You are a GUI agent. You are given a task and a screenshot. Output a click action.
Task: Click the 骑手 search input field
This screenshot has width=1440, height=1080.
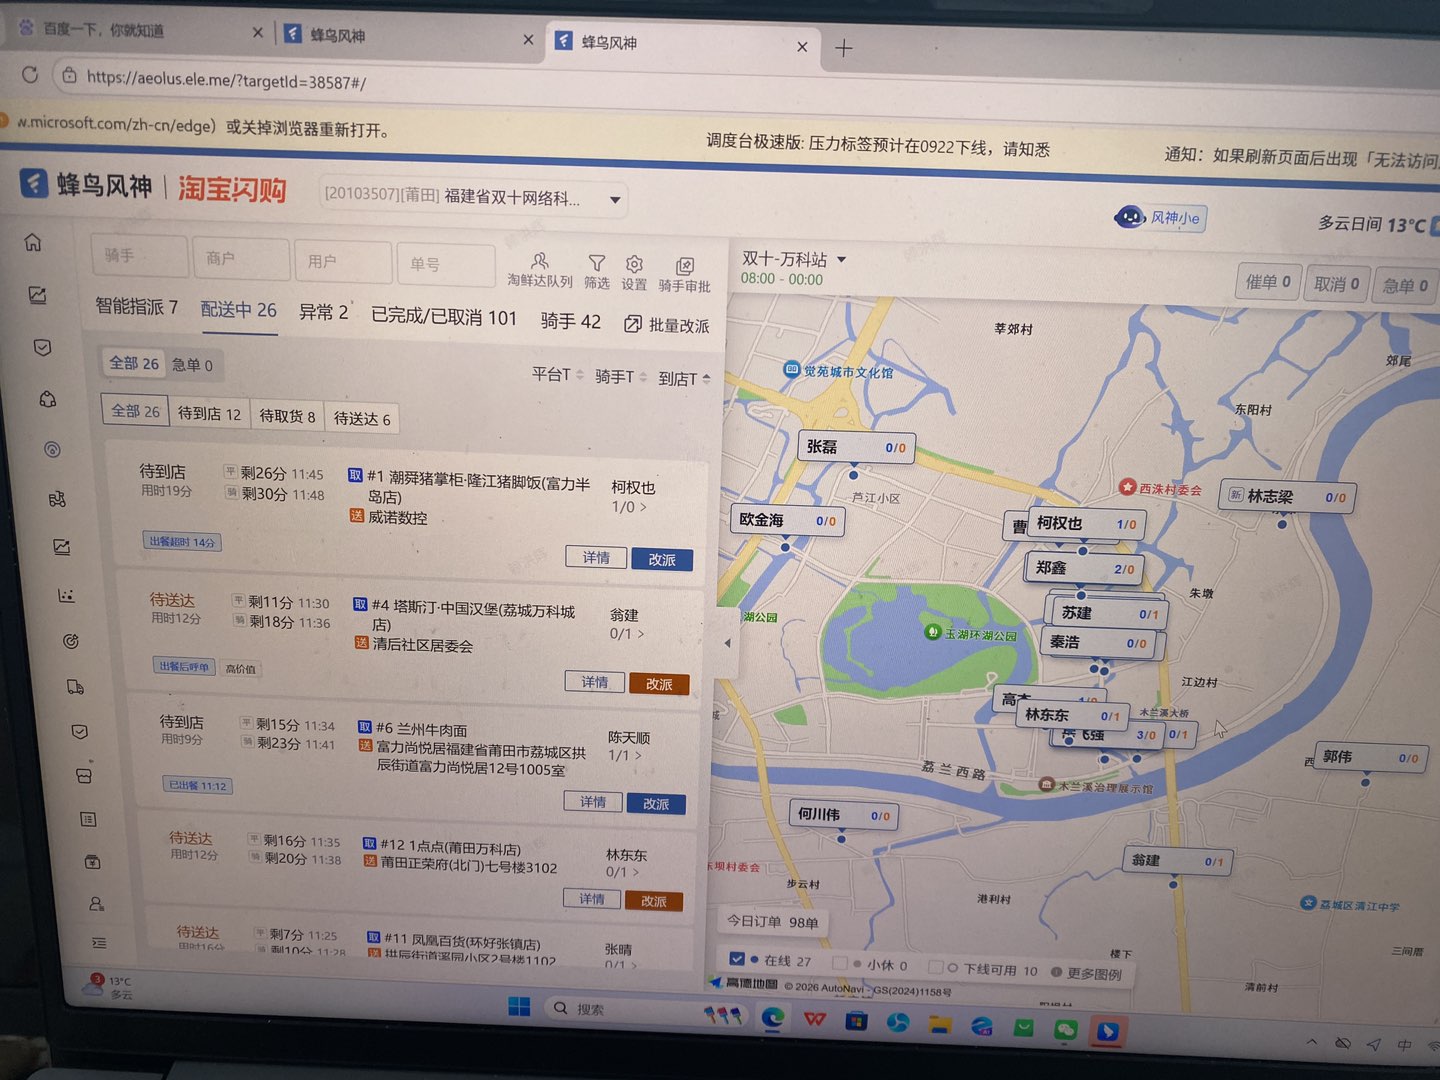139,256
